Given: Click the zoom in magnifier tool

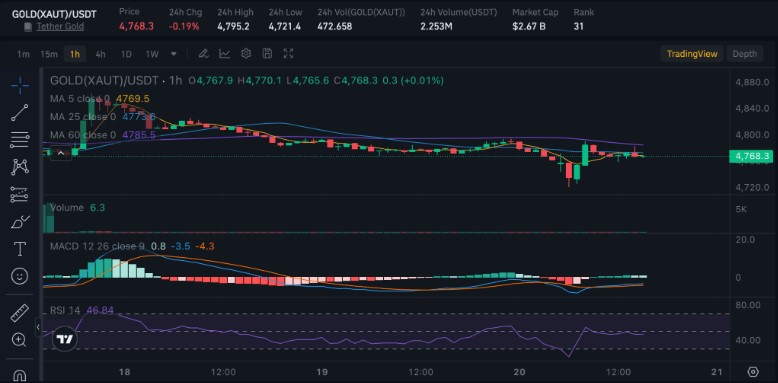Looking at the screenshot, I should pyautogui.click(x=20, y=340).
